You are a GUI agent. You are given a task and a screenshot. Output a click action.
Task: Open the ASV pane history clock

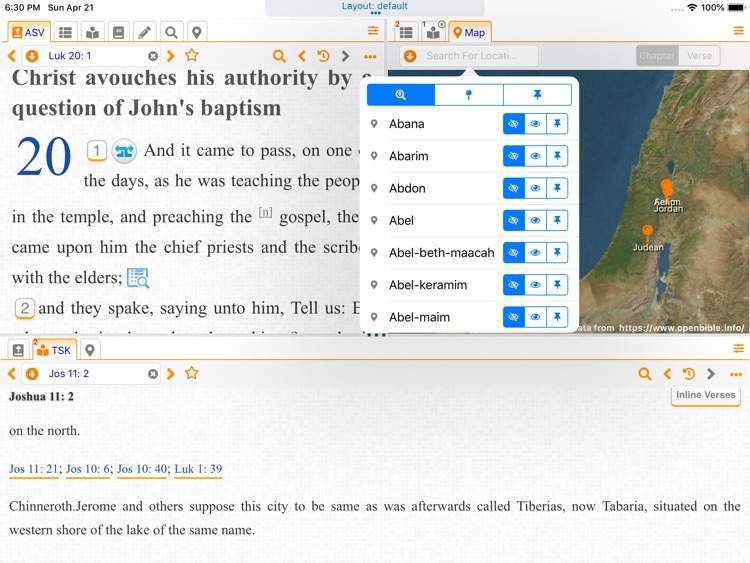323,56
